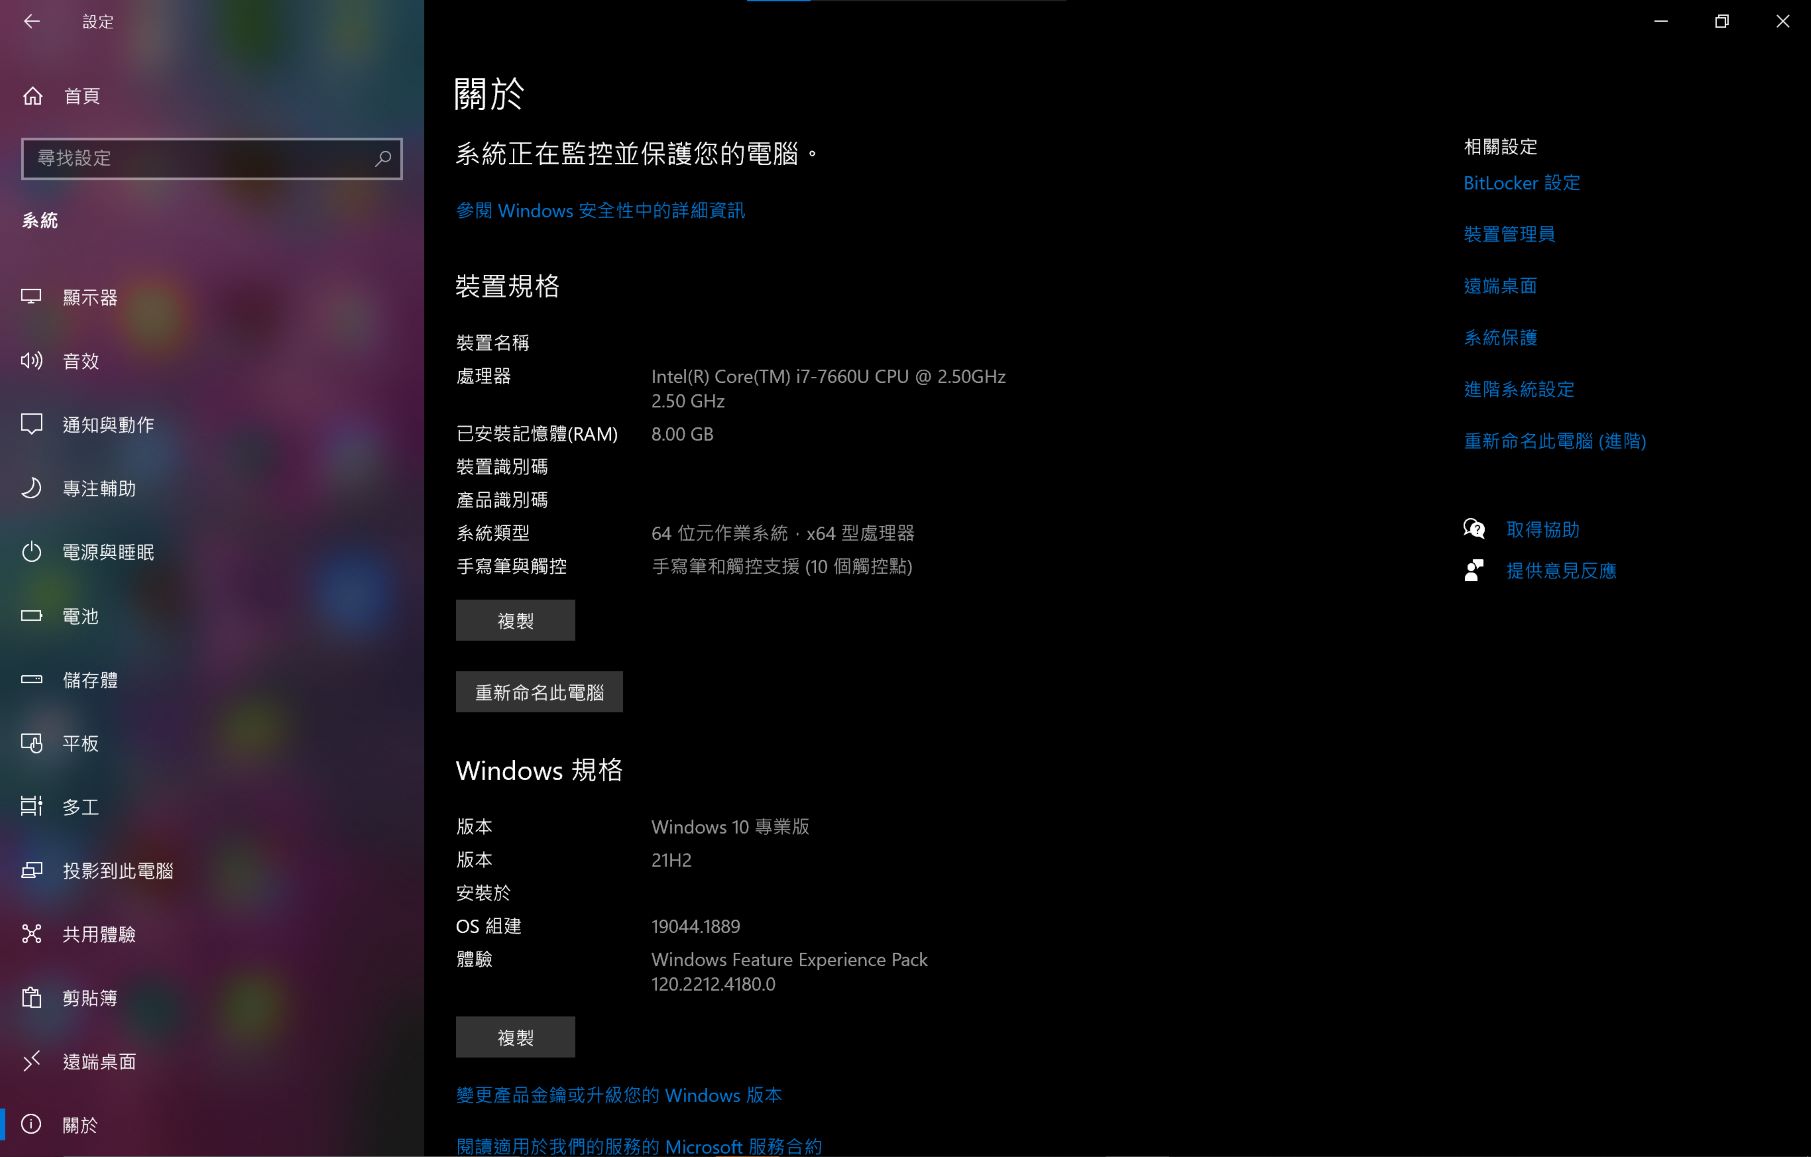Select 首頁 home label
The width and height of the screenshot is (1811, 1157).
pyautogui.click(x=82, y=96)
